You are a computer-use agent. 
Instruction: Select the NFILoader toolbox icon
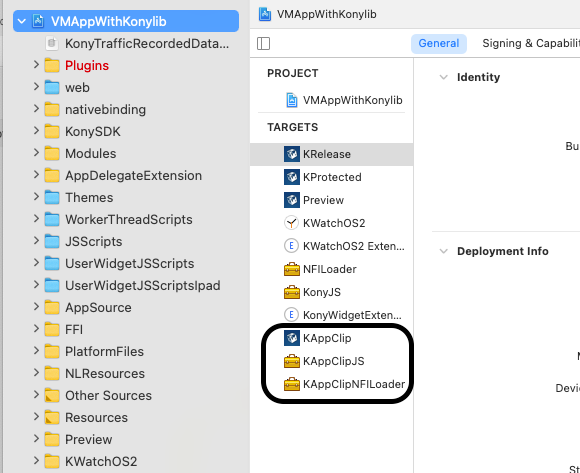pyautogui.click(x=291, y=269)
